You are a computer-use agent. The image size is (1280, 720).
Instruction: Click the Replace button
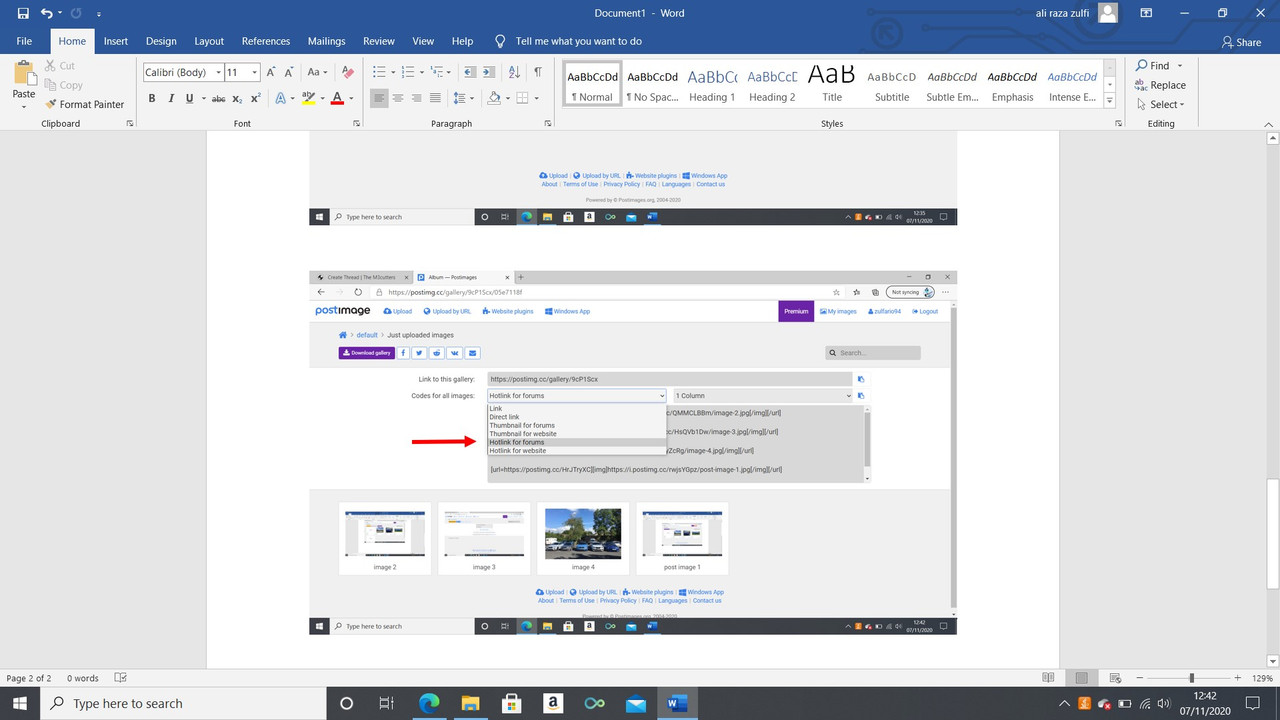pos(1161,85)
